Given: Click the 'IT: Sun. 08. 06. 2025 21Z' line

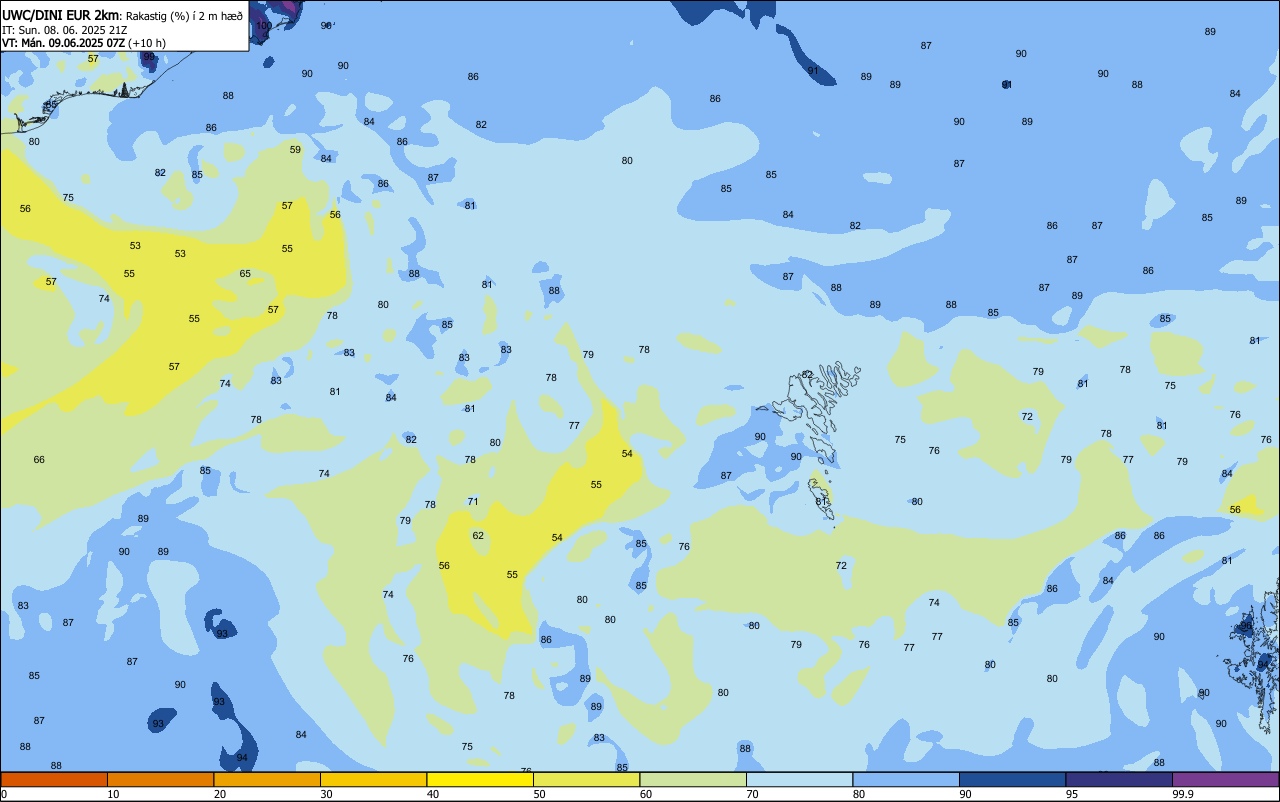Looking at the screenshot, I should point(64,30).
